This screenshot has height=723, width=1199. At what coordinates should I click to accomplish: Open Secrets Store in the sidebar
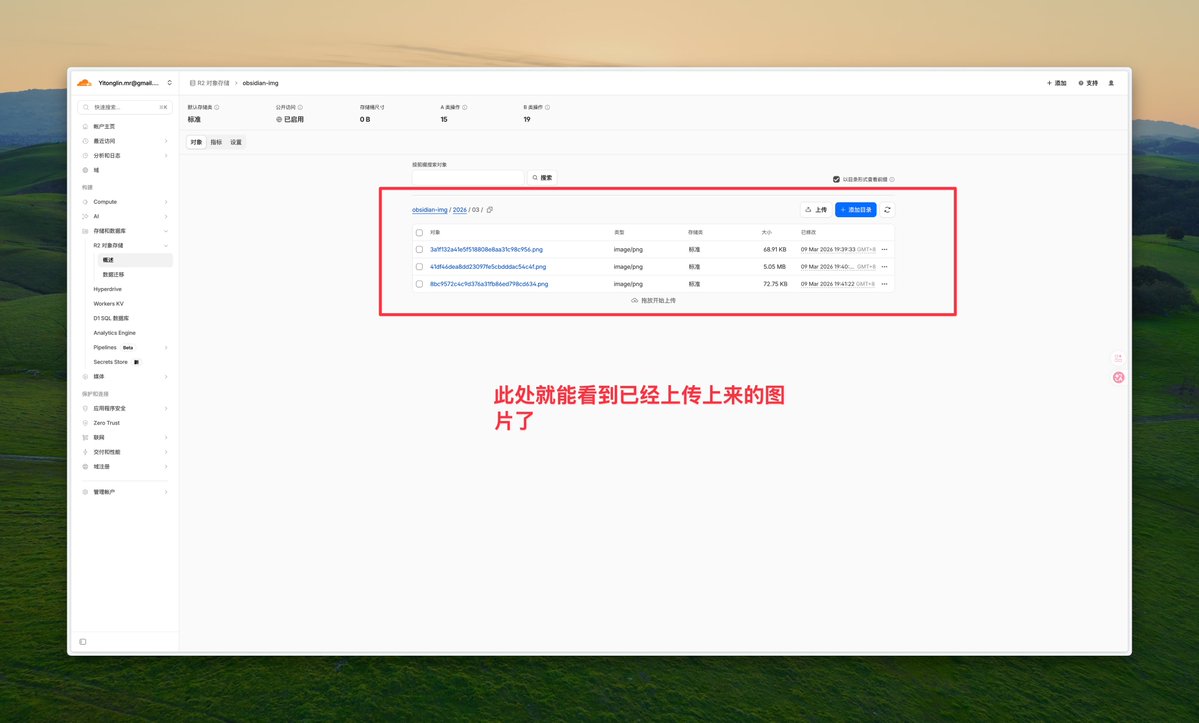click(111, 362)
